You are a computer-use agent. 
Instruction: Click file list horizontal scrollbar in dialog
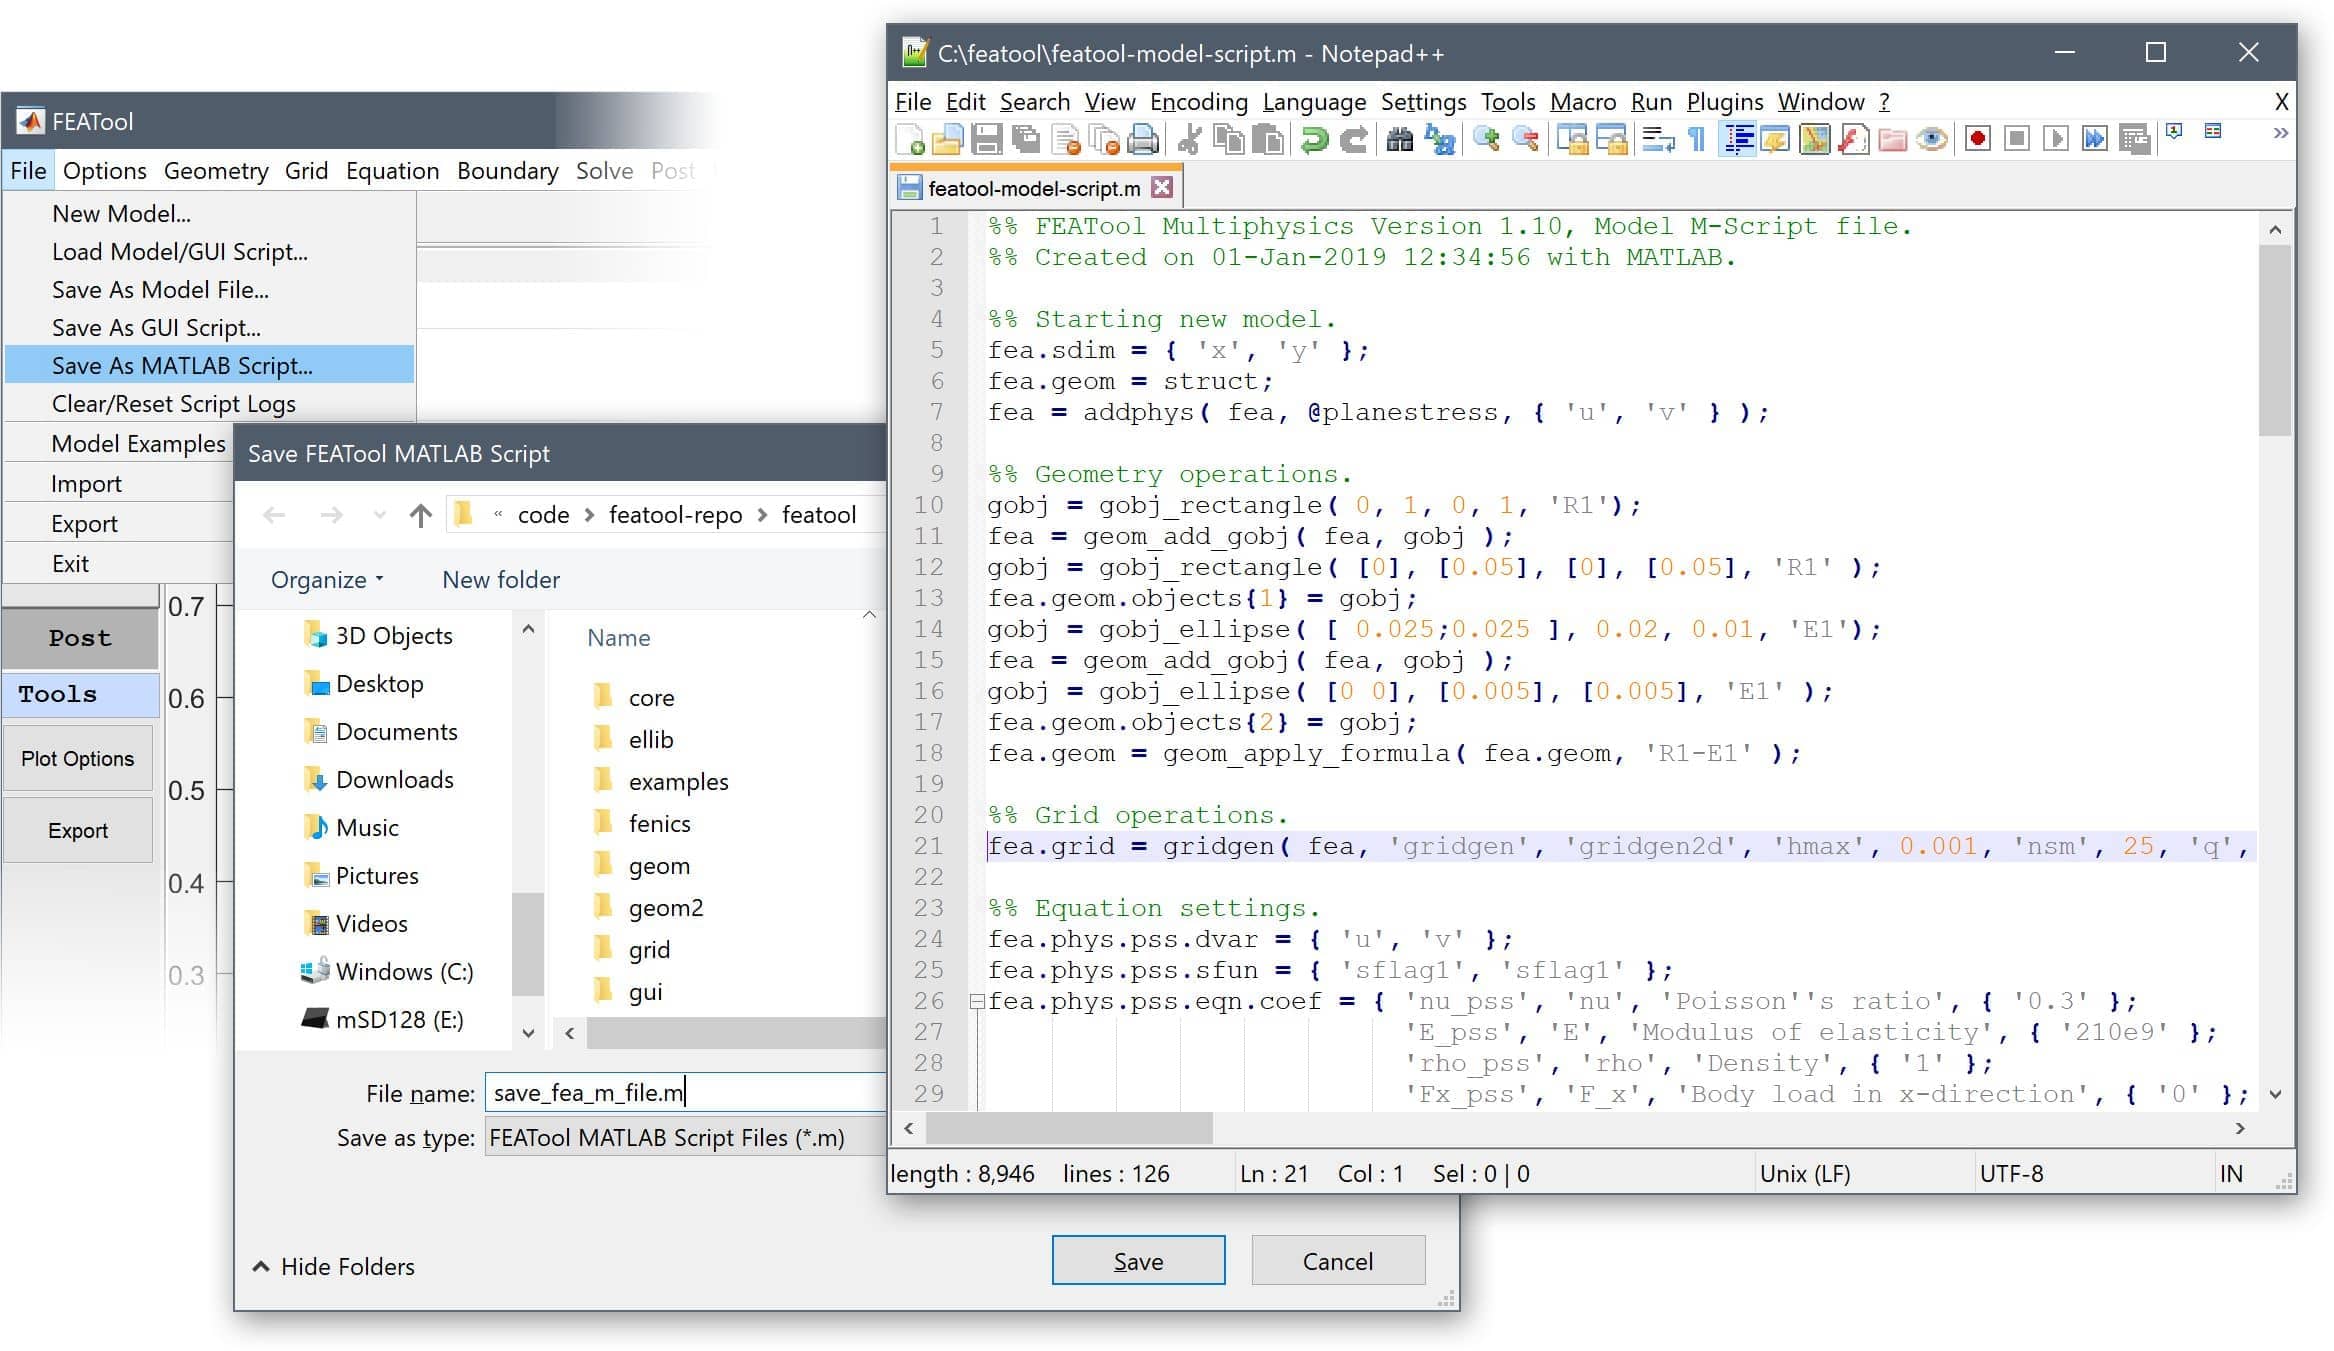tap(736, 1033)
